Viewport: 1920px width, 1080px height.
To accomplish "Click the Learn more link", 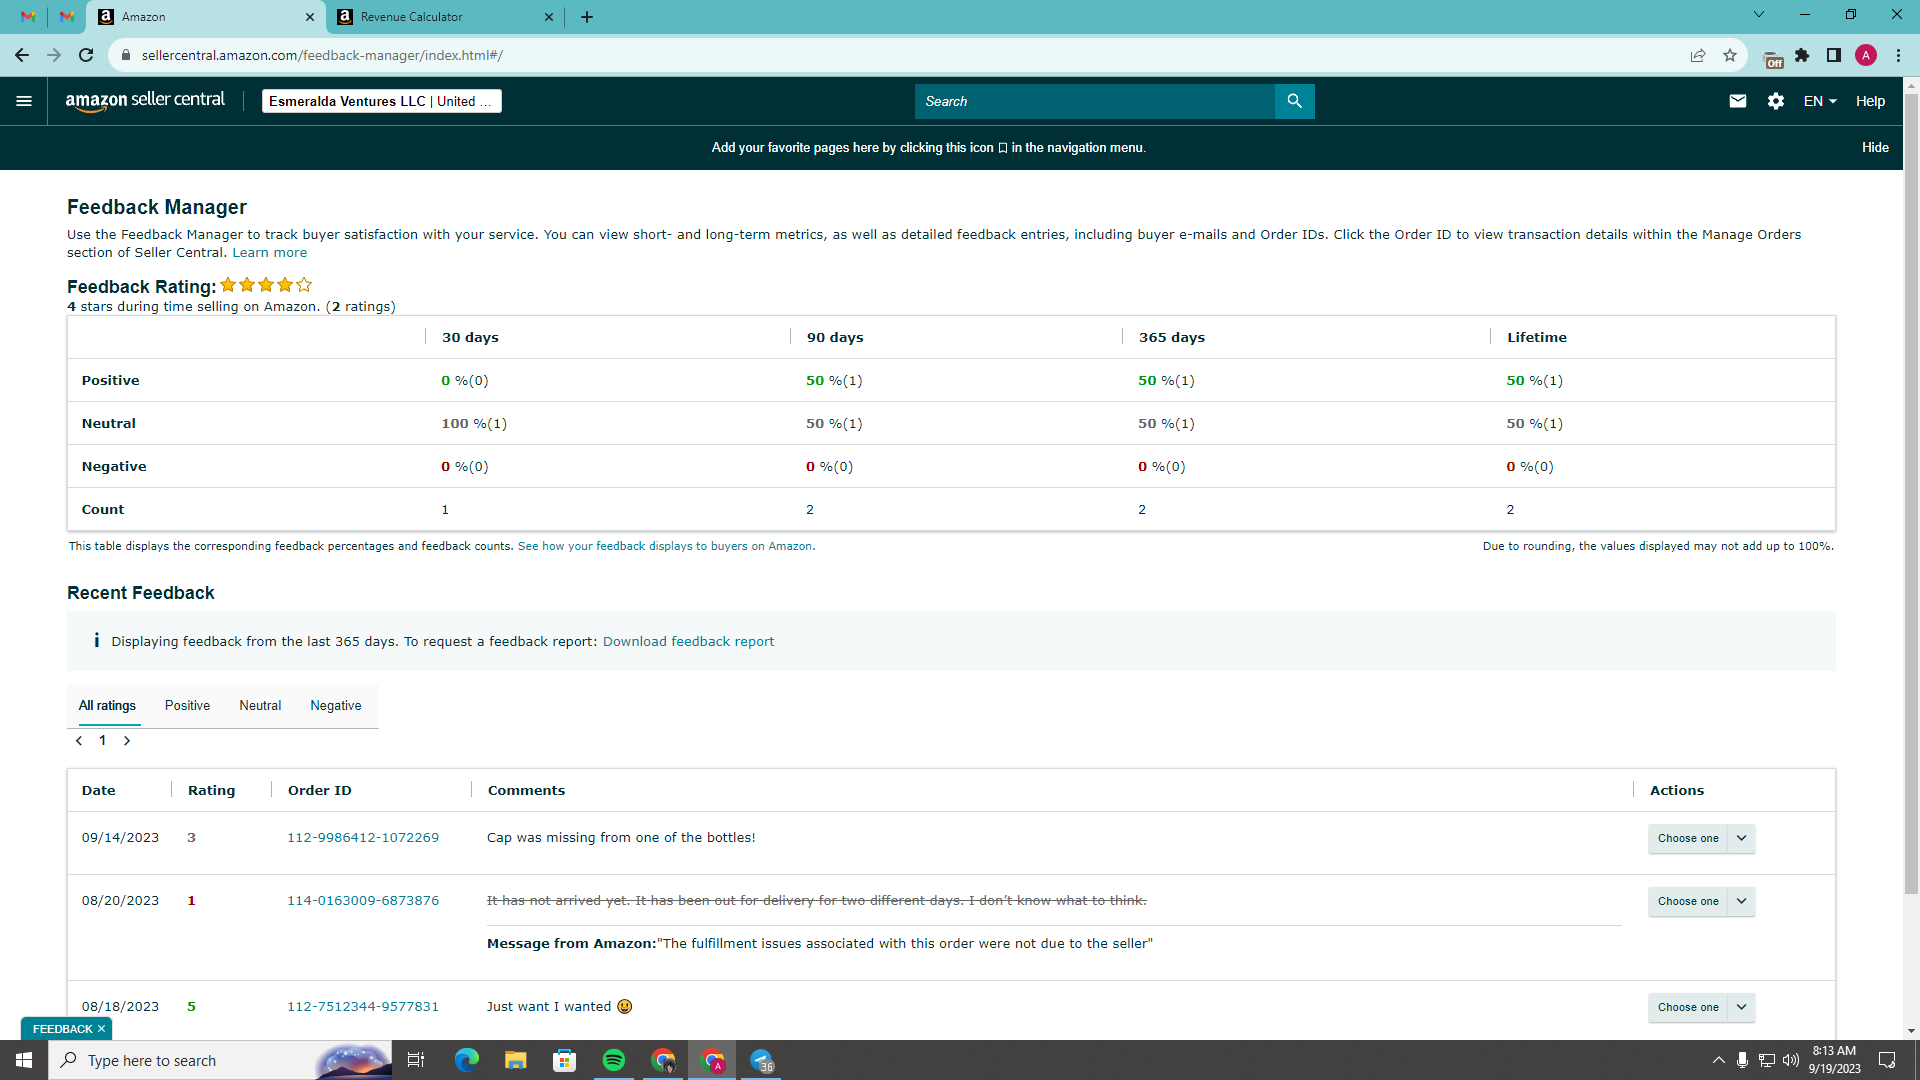I will (x=270, y=253).
